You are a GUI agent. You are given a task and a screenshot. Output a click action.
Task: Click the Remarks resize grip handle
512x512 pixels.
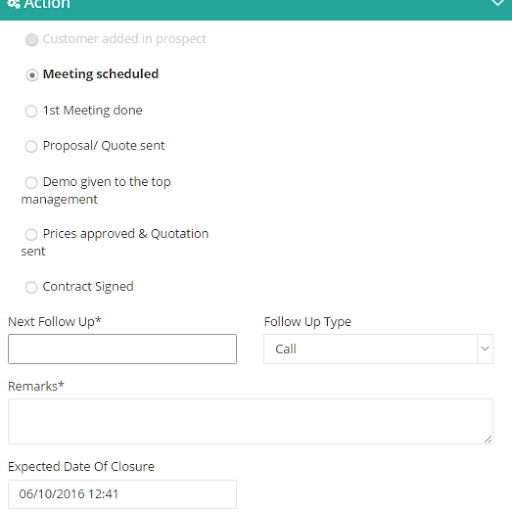(x=488, y=439)
